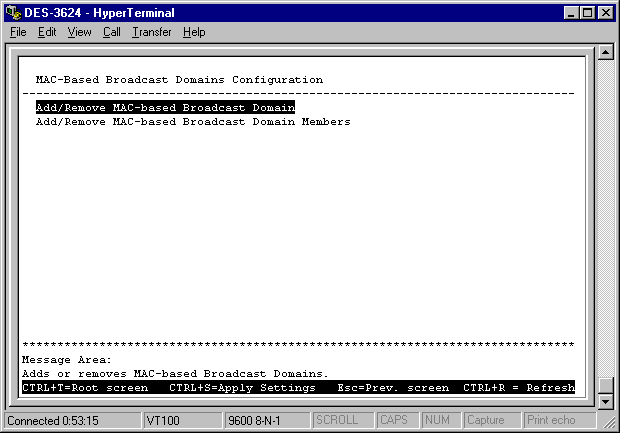Open the Call menu
620x433 pixels.
[x=111, y=32]
